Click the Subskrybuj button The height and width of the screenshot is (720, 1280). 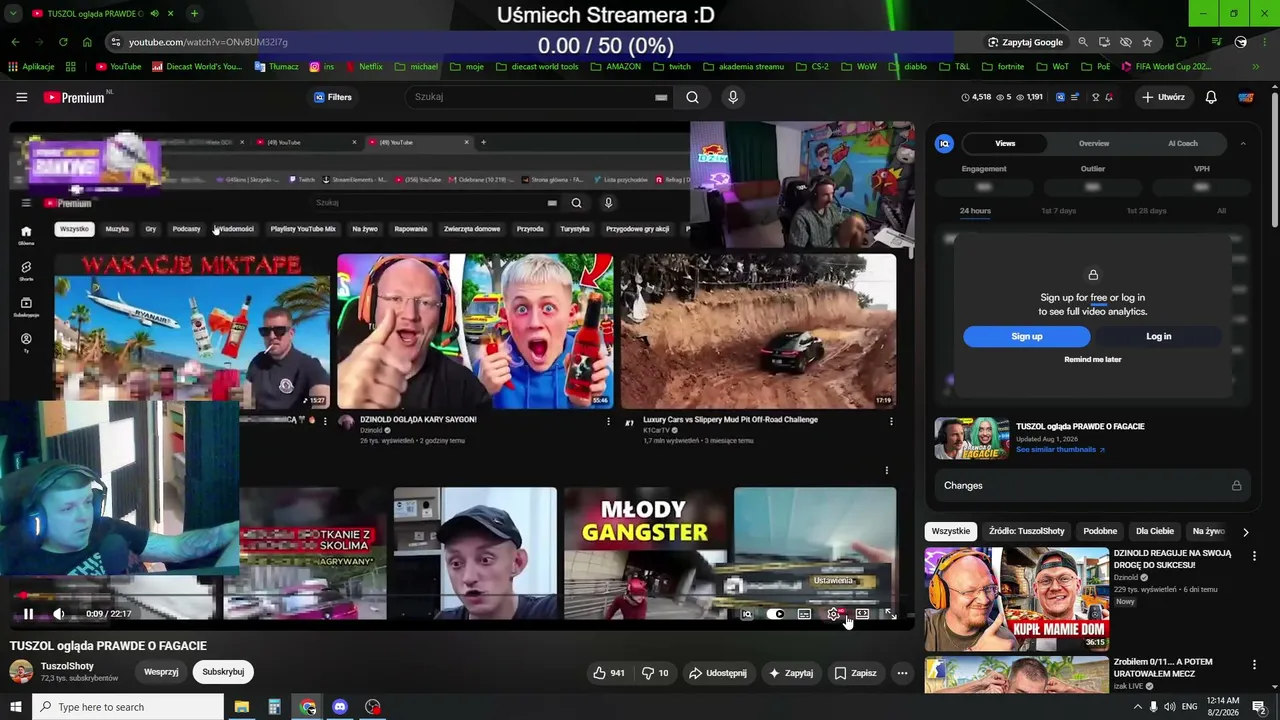(x=223, y=672)
